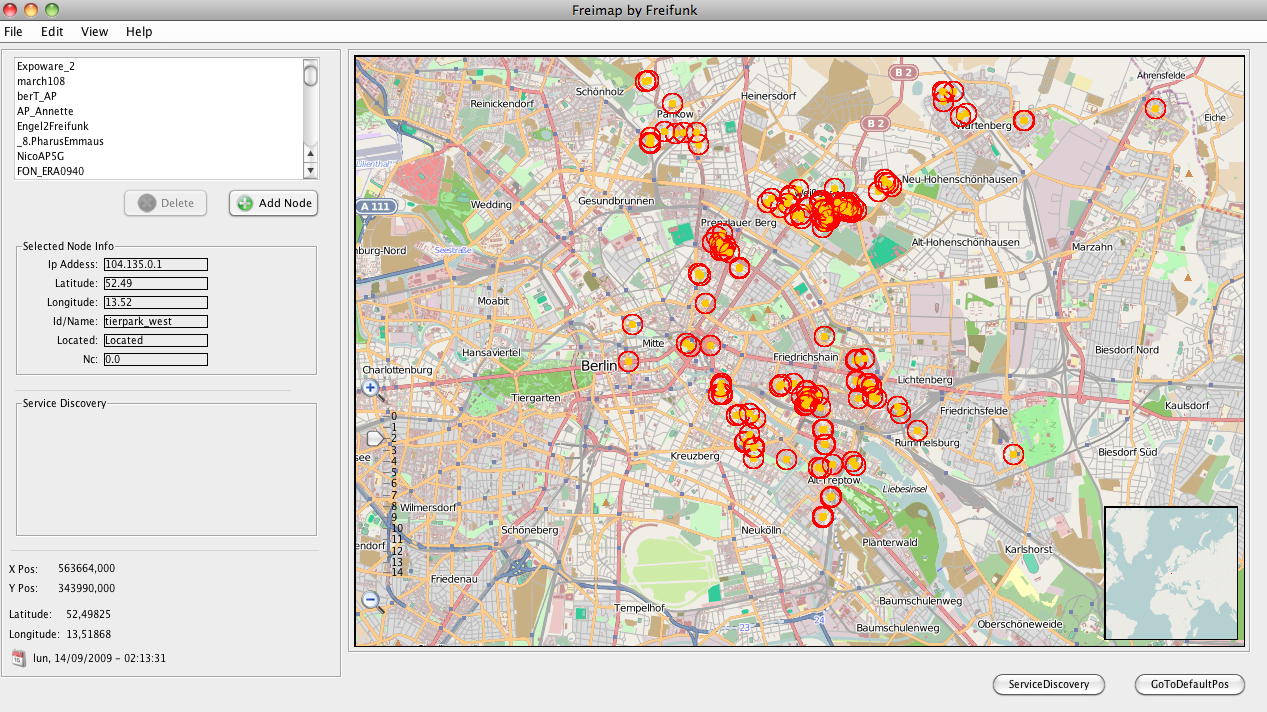The width and height of the screenshot is (1267, 712).
Task: Click the zoom in magnifier on map
Action: (x=371, y=388)
